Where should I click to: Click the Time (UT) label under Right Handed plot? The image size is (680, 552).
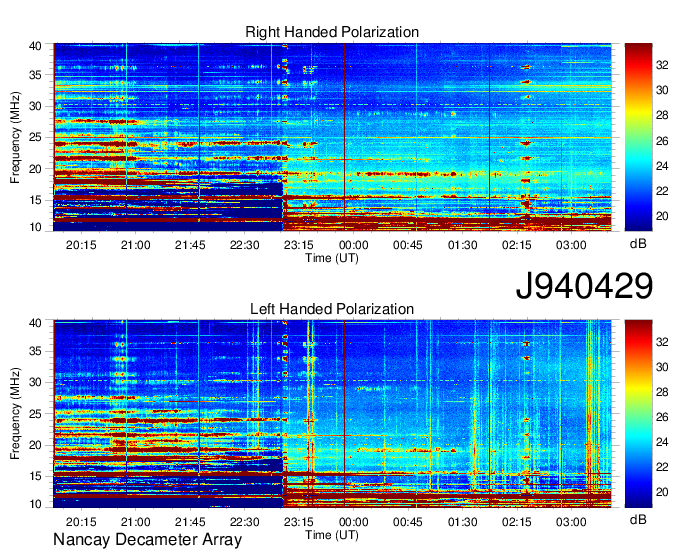pos(332,258)
